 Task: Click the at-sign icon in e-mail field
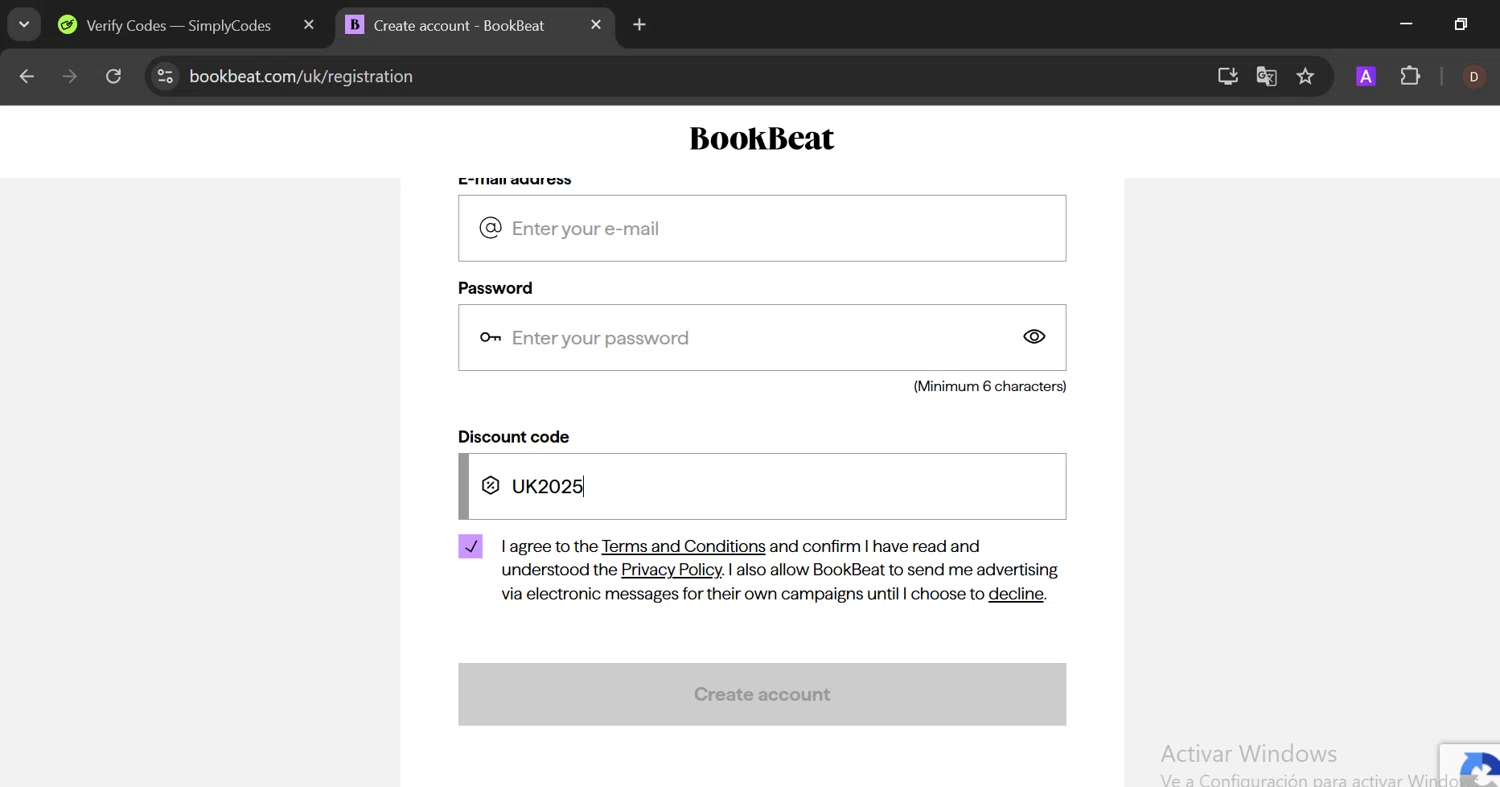[490, 228]
